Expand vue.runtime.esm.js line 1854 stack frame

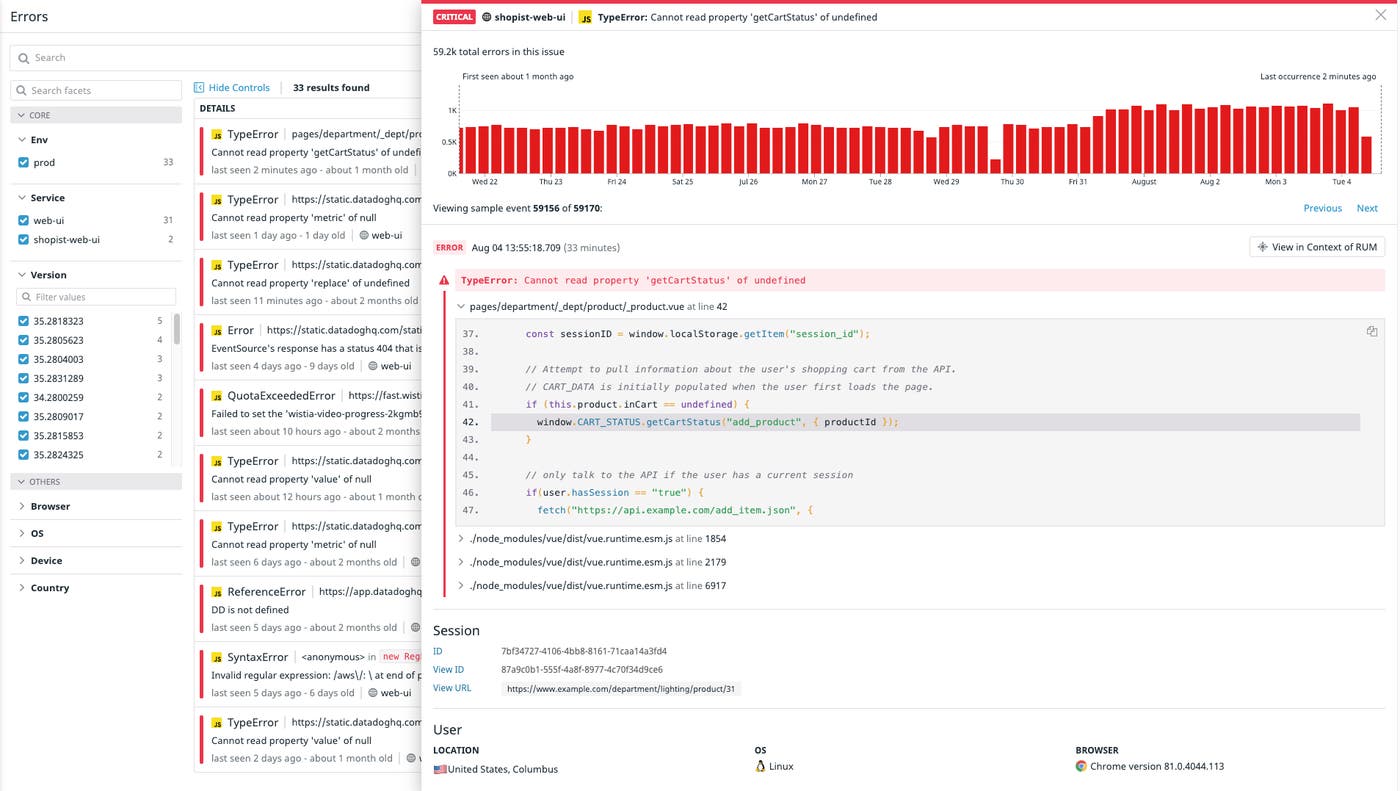click(x=461, y=539)
